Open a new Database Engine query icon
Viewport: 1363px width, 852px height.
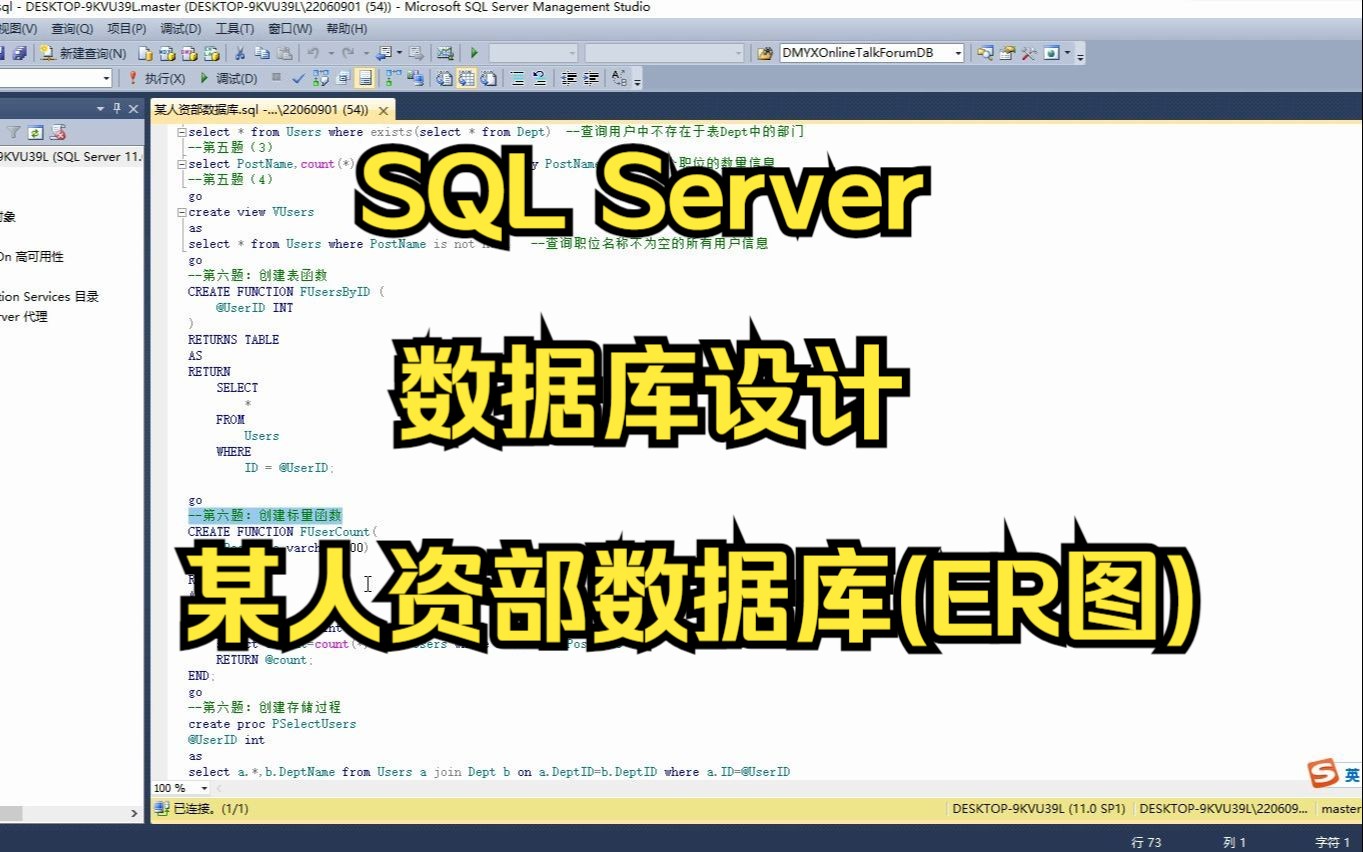(x=145, y=53)
